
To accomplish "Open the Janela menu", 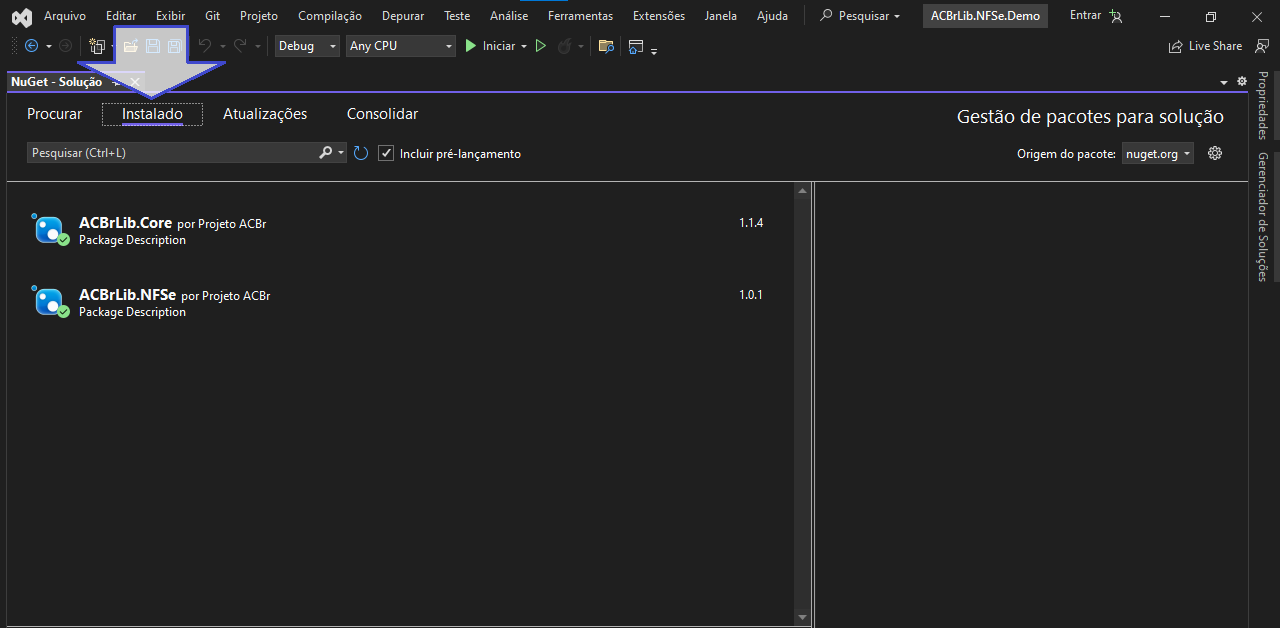I will [720, 16].
